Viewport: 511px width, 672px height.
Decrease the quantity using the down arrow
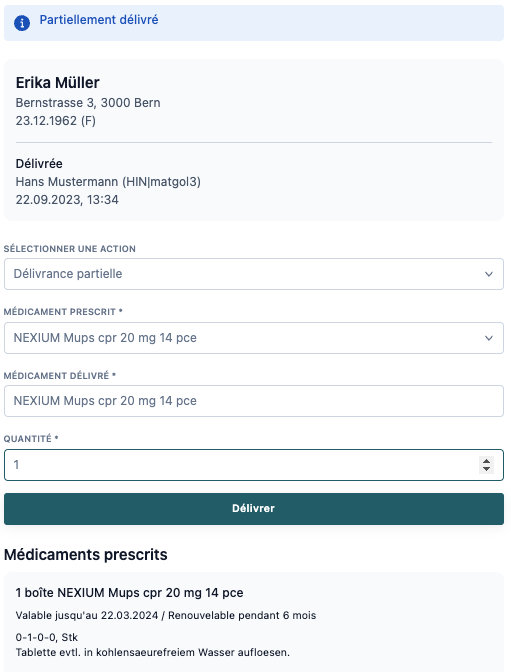(x=486, y=469)
